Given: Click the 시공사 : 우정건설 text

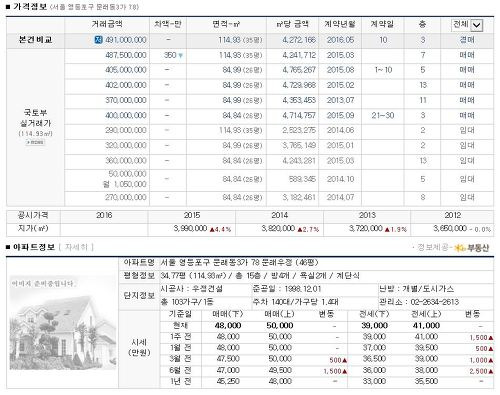Looking at the screenshot, I should click(x=192, y=289).
